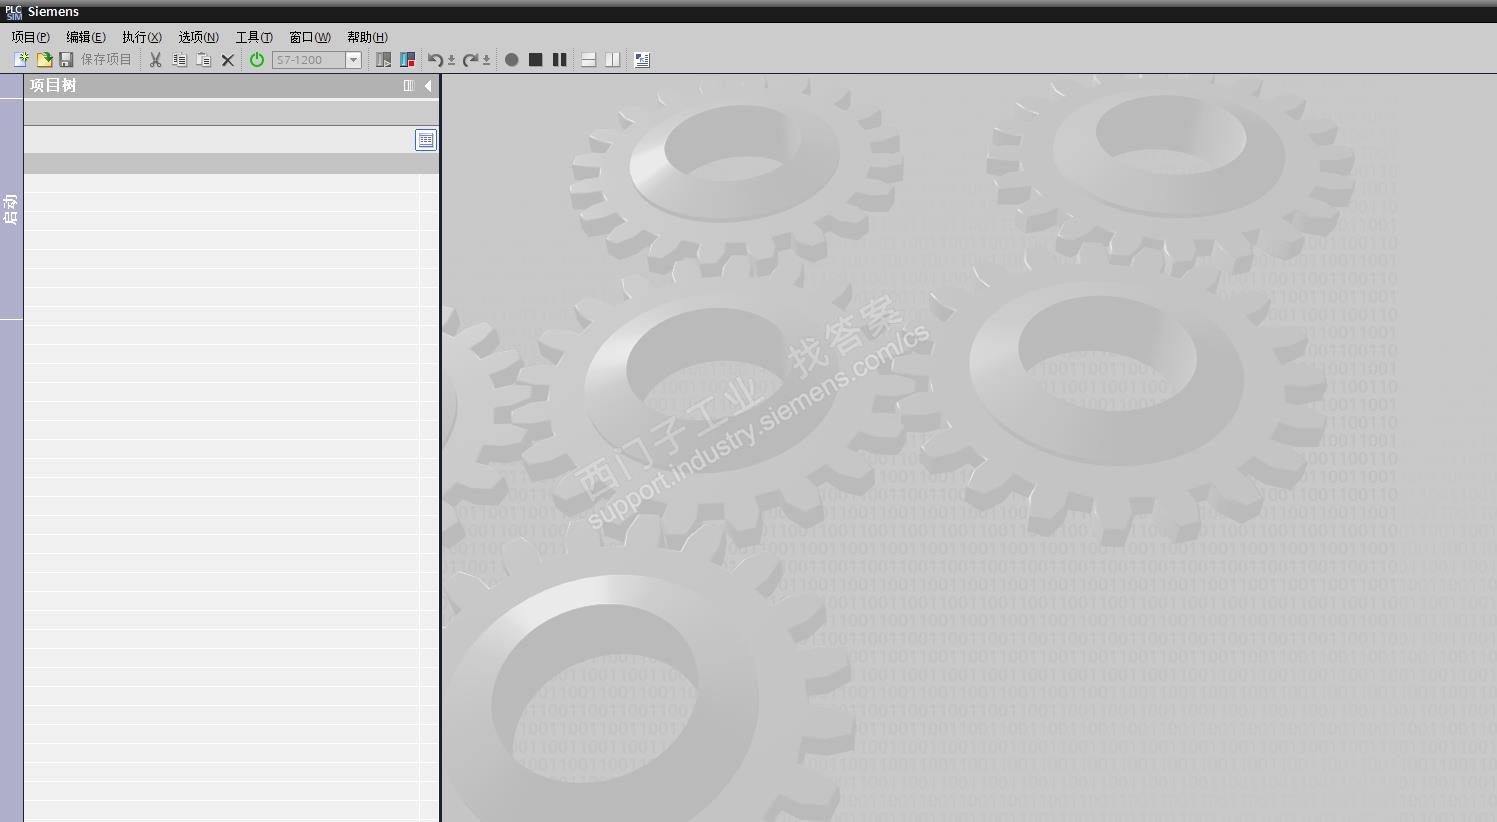
Task: Click the compact view switch icon
Action: 383,60
